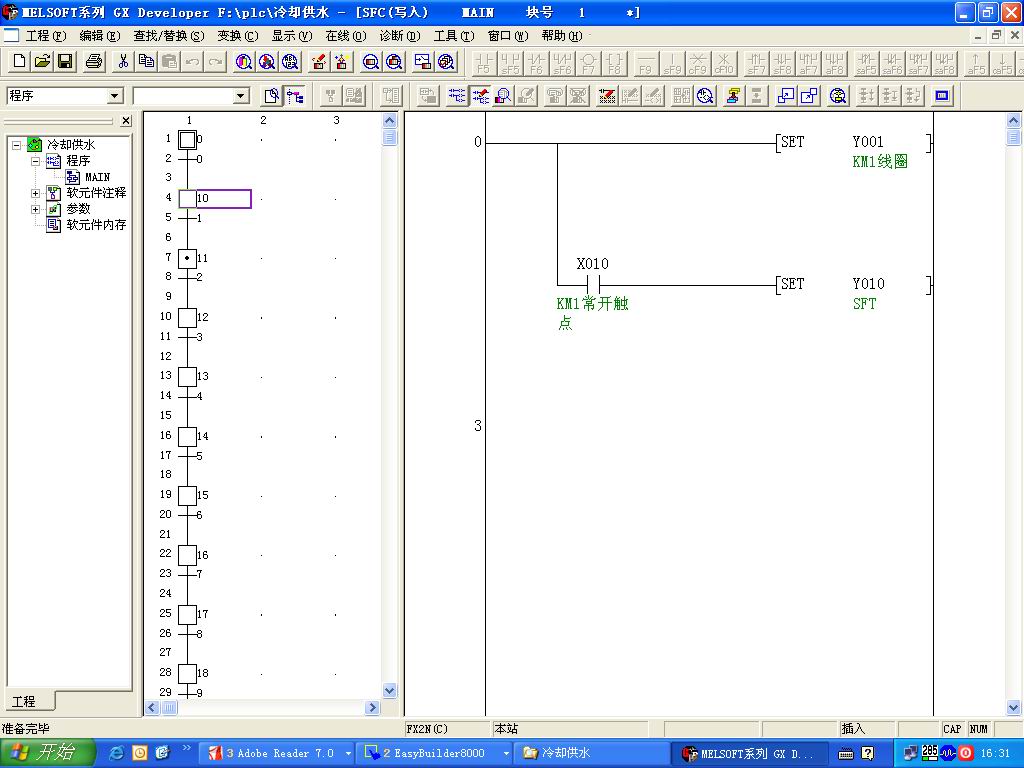
Task: Print using the printer toolbar icon
Action: pos(94,62)
